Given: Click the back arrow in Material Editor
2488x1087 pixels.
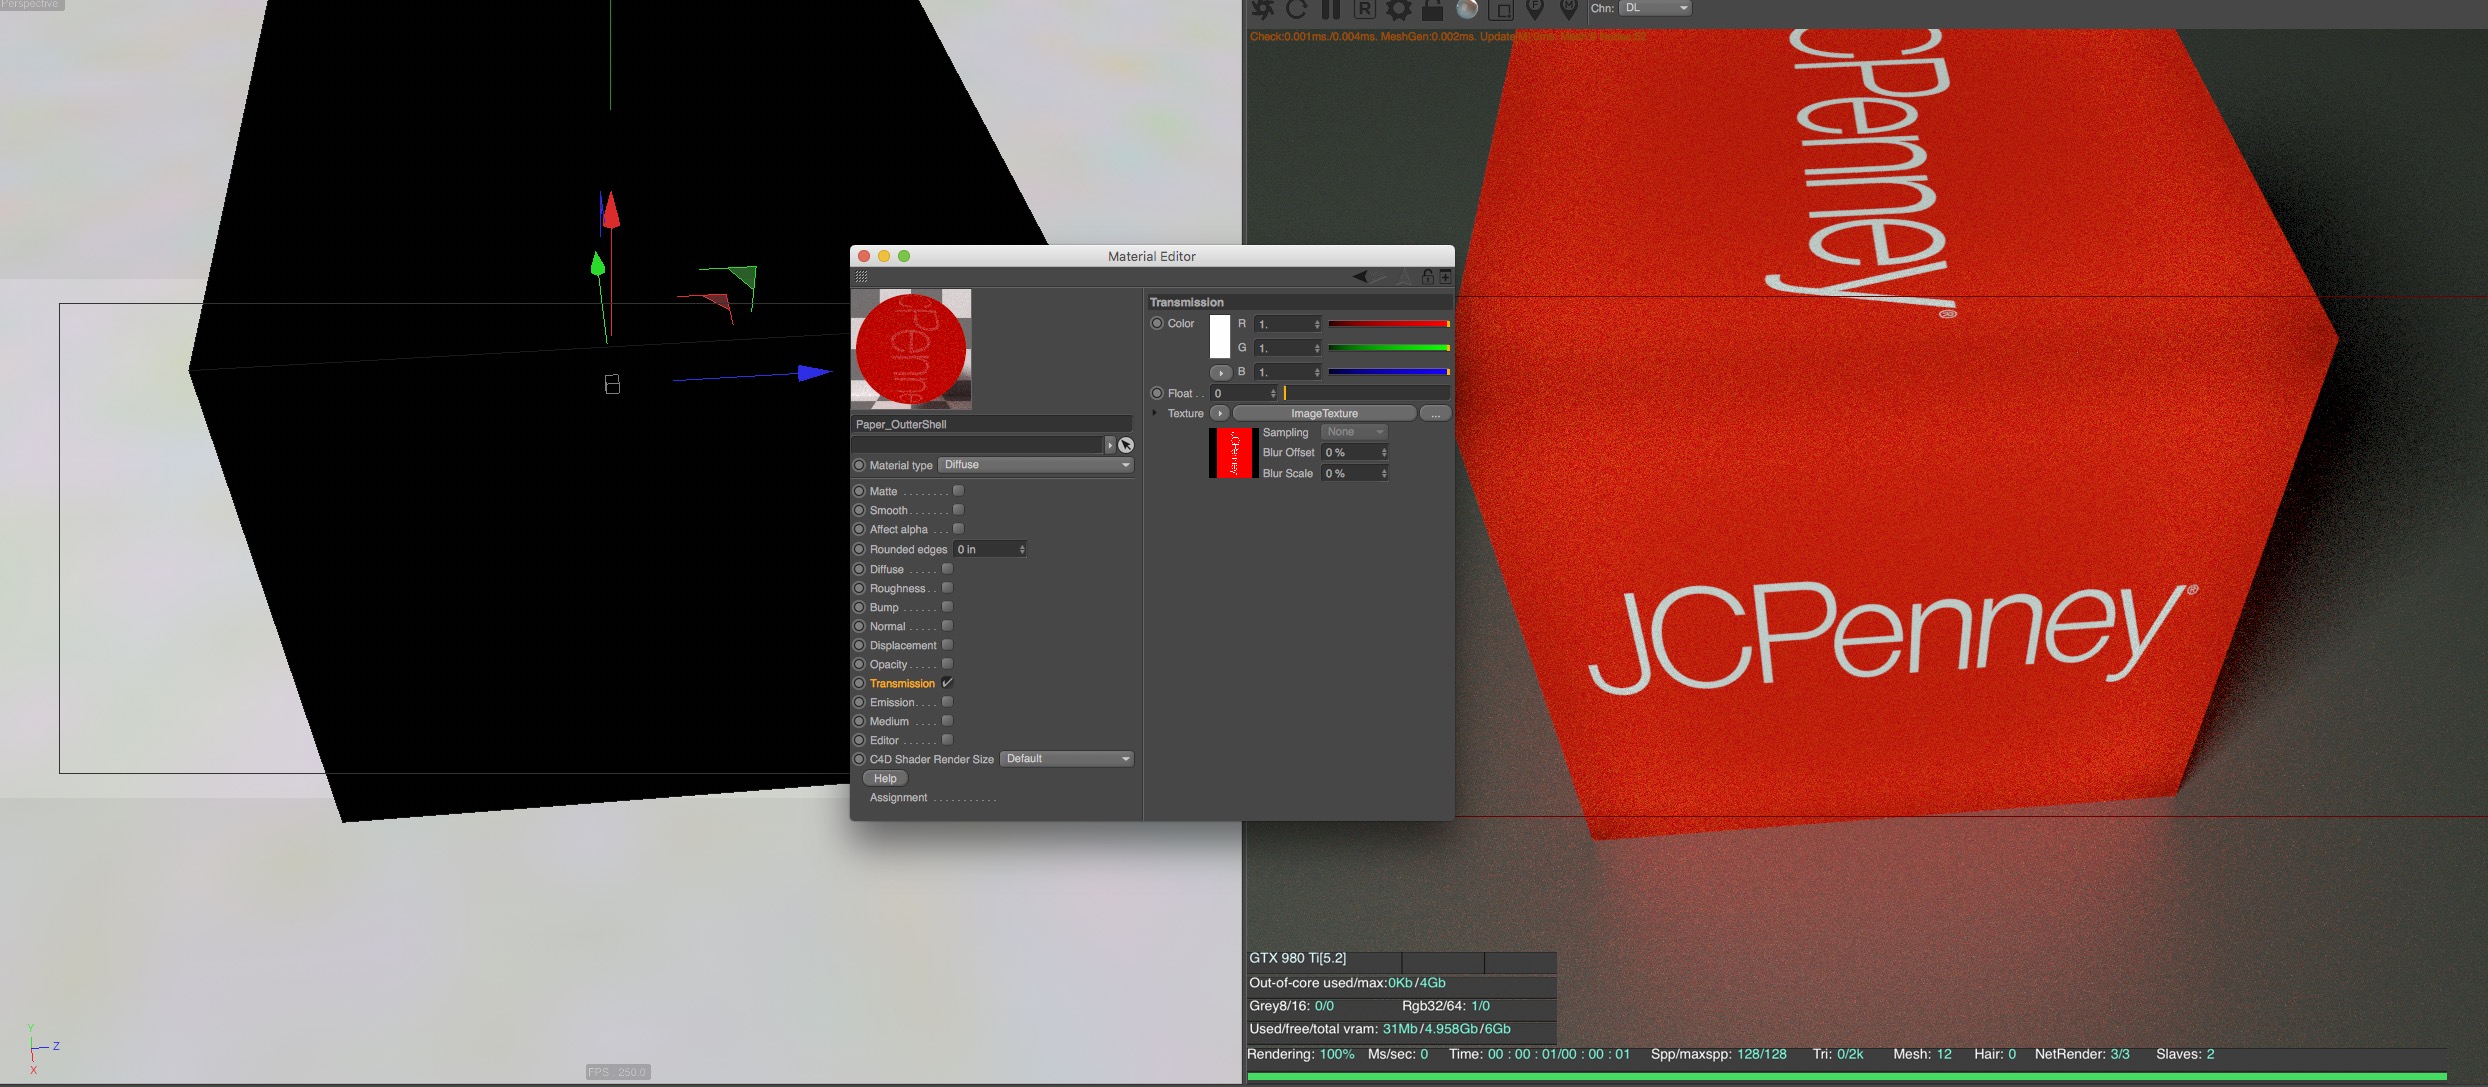Looking at the screenshot, I should click(1360, 277).
